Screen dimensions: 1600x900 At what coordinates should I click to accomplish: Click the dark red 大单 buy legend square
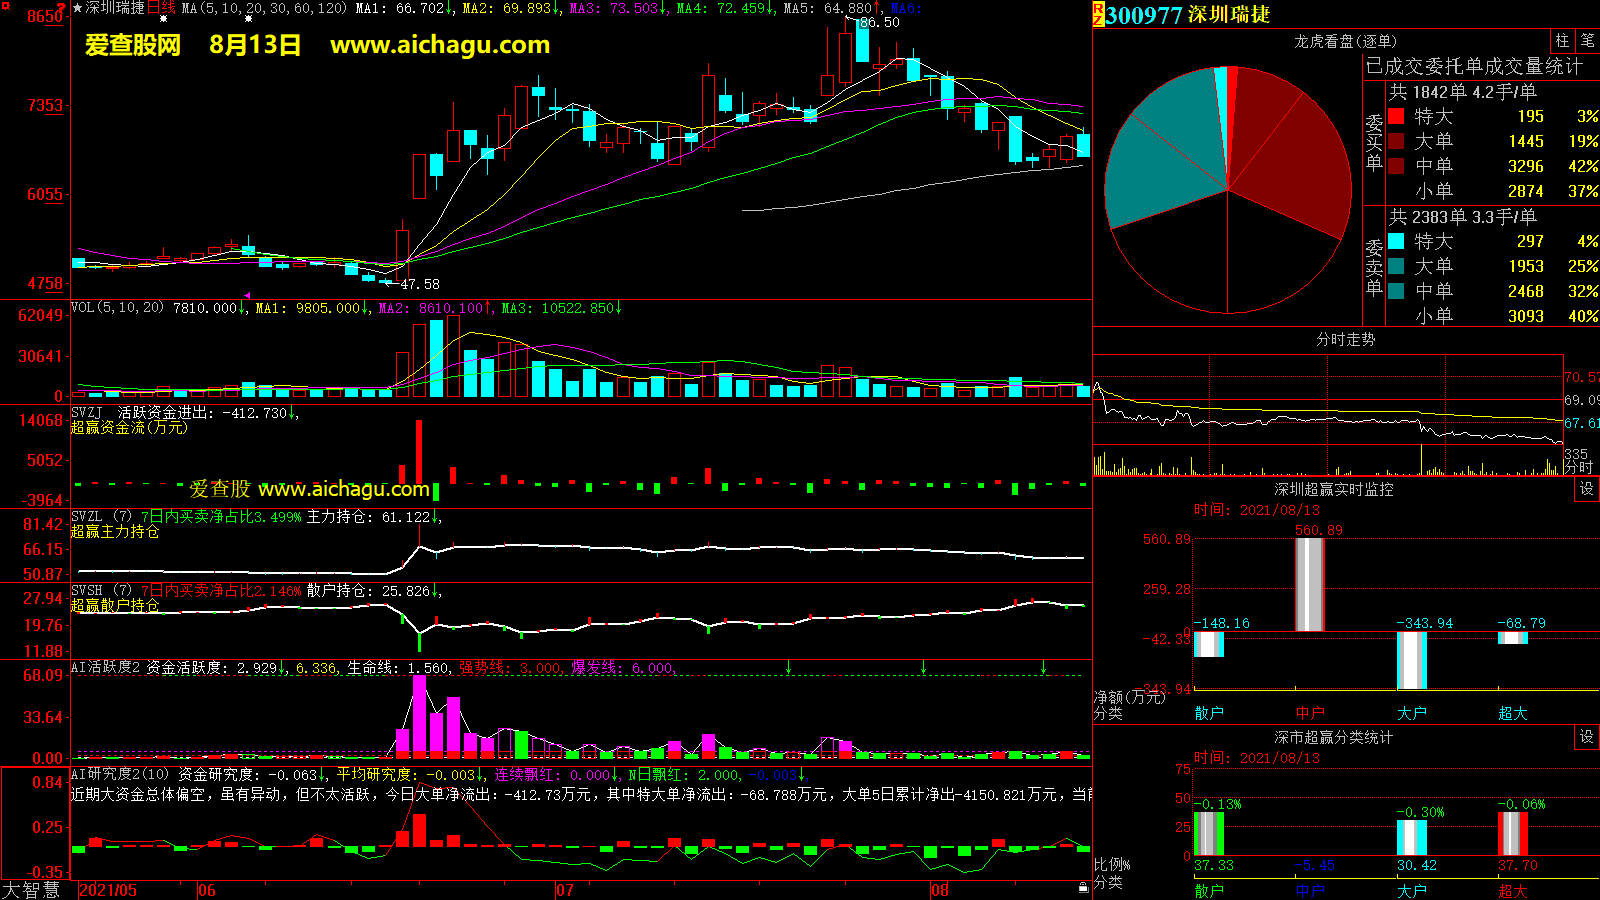[1396, 142]
